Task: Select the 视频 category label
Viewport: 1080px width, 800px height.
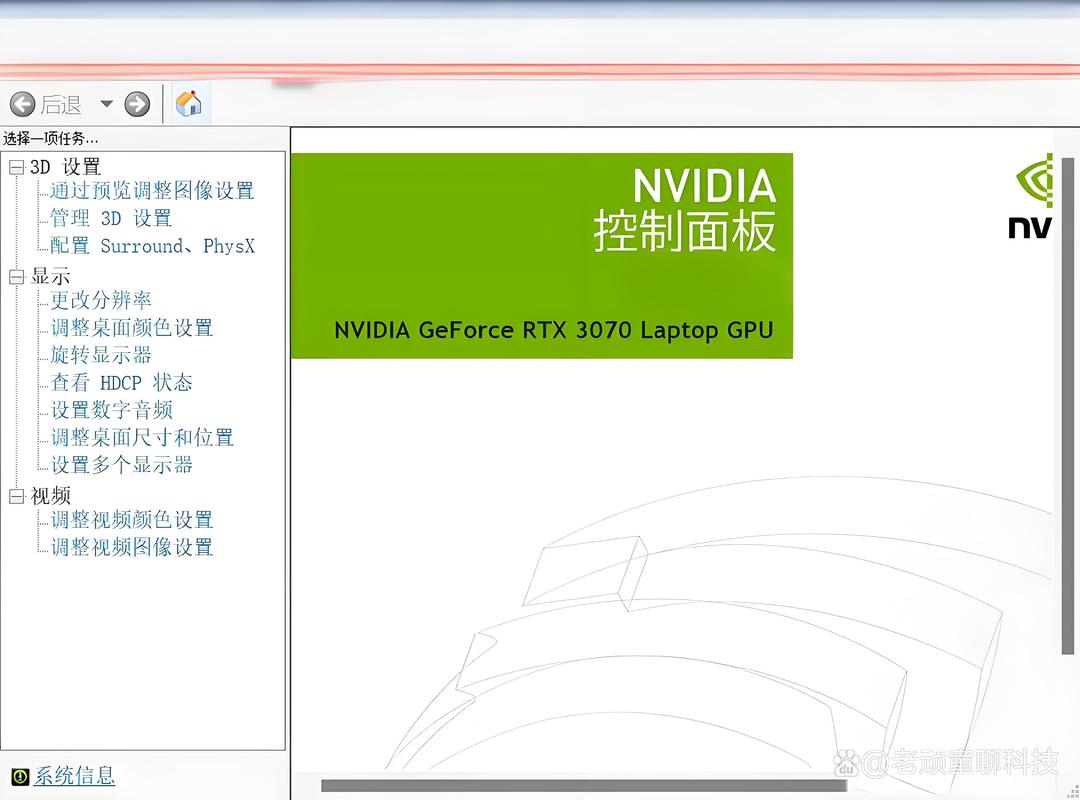Action: pyautogui.click(x=50, y=496)
